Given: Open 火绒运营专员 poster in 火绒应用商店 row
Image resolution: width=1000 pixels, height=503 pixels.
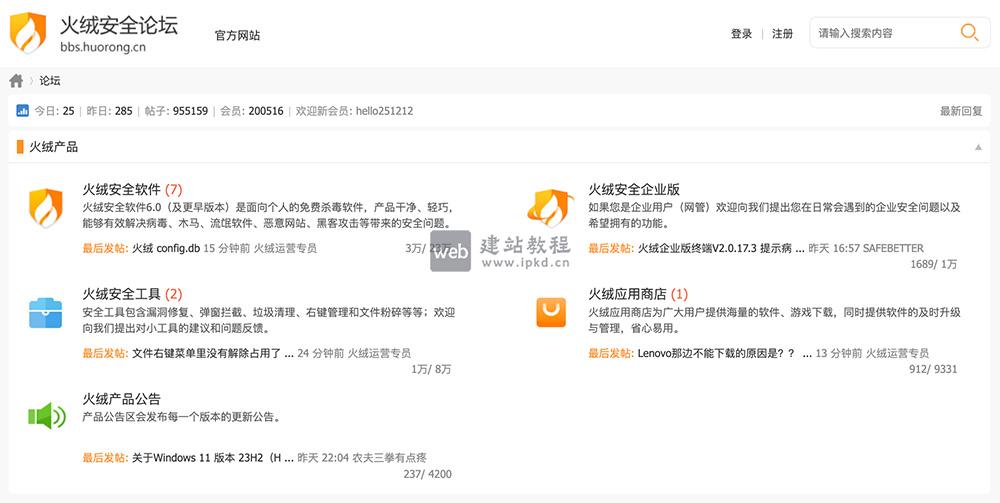Looking at the screenshot, I should click(x=897, y=353).
